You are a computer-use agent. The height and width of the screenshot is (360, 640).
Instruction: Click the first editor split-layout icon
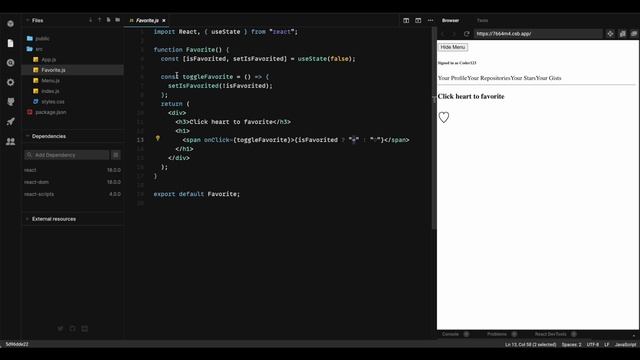[406, 20]
